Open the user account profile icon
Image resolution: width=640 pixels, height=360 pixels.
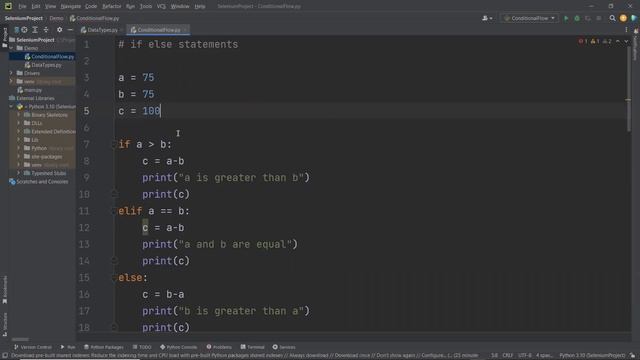(x=487, y=18)
